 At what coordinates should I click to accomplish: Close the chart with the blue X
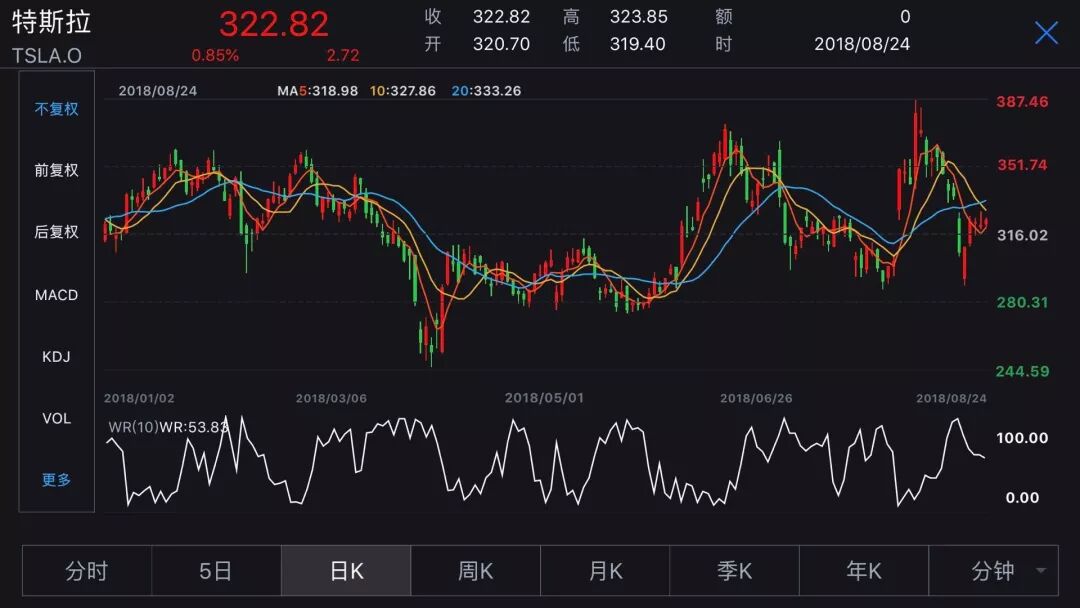[x=1046, y=32]
